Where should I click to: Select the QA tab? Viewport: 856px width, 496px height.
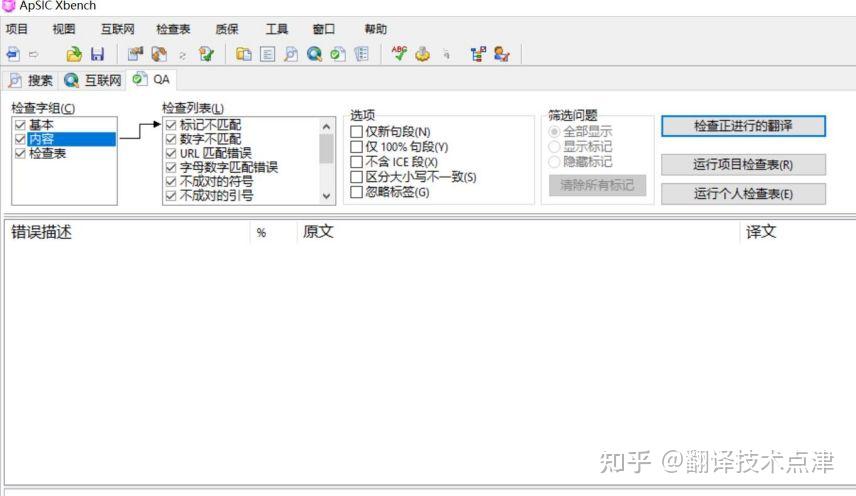(x=151, y=80)
